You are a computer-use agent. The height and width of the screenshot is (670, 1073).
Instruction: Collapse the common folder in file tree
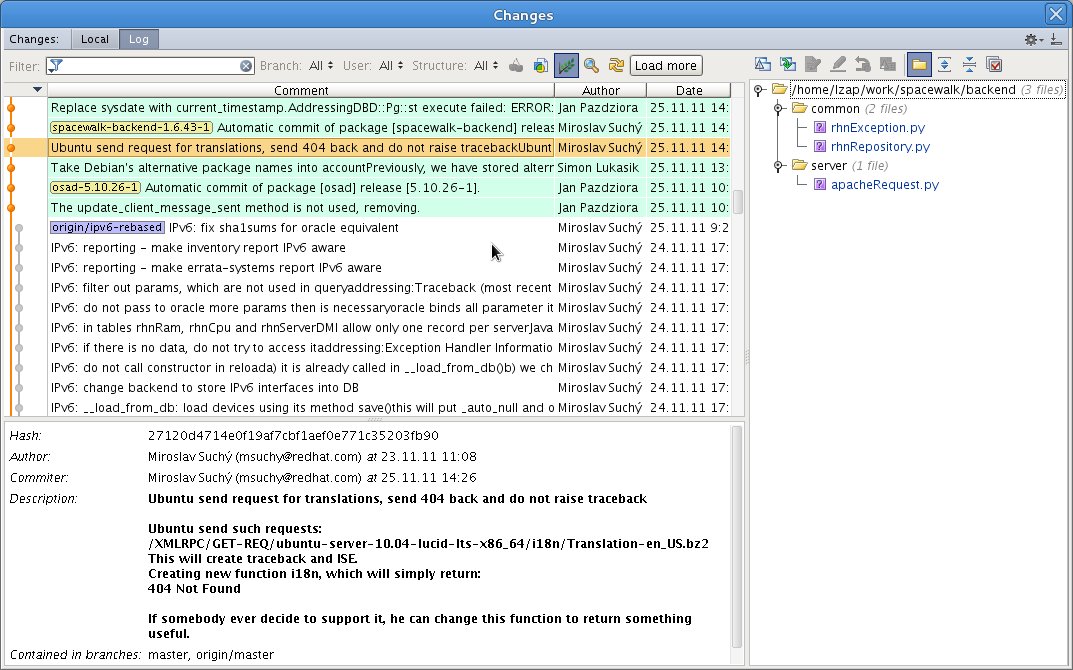[x=779, y=108]
